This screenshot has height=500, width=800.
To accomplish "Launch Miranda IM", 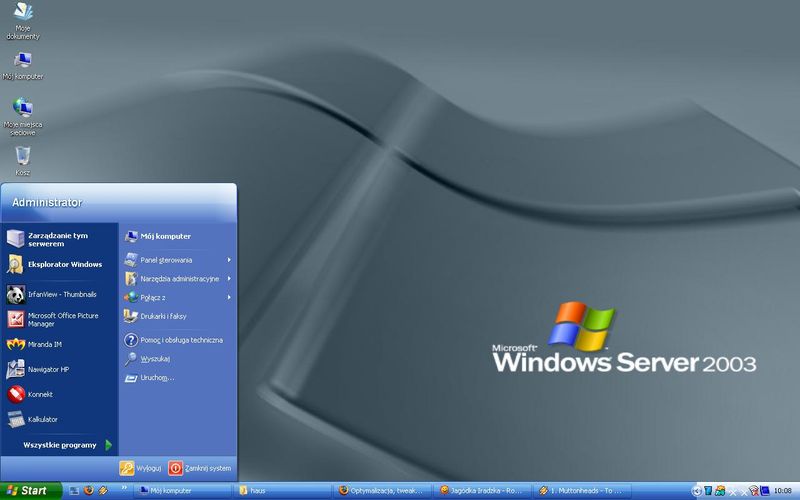I will (59, 344).
